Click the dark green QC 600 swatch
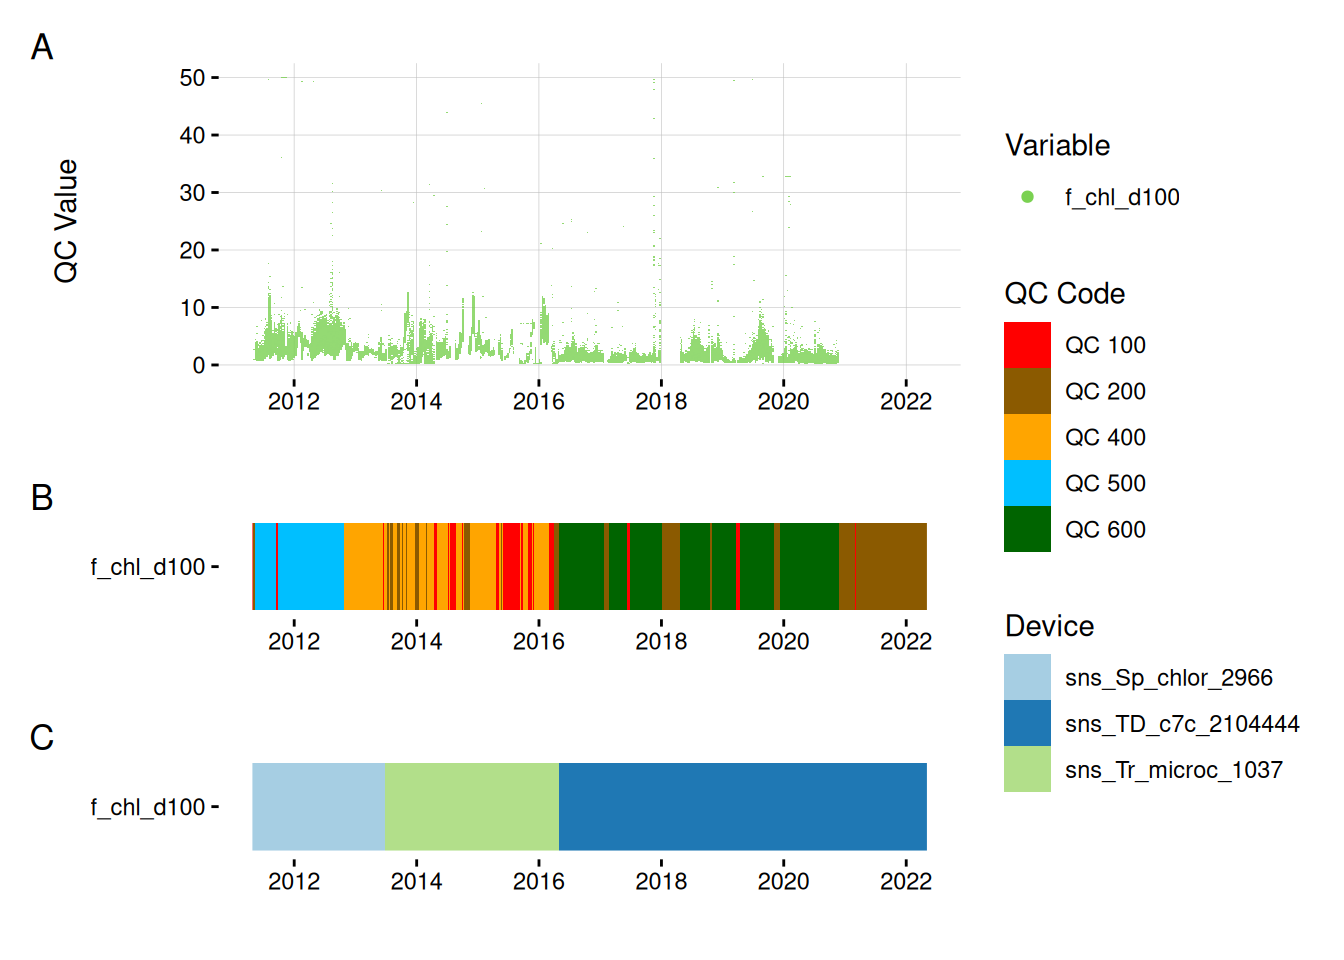 pyautogui.click(x=1027, y=529)
